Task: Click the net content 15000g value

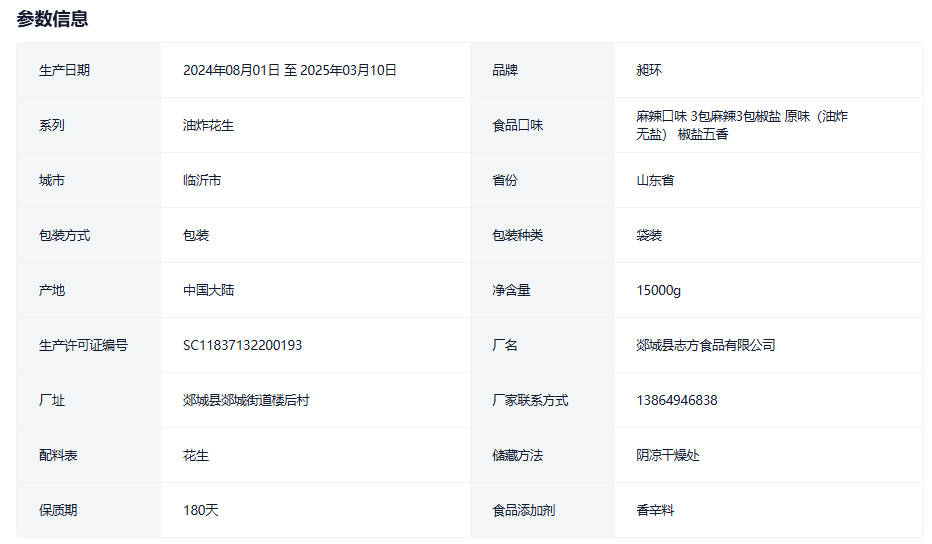Action: [x=658, y=290]
